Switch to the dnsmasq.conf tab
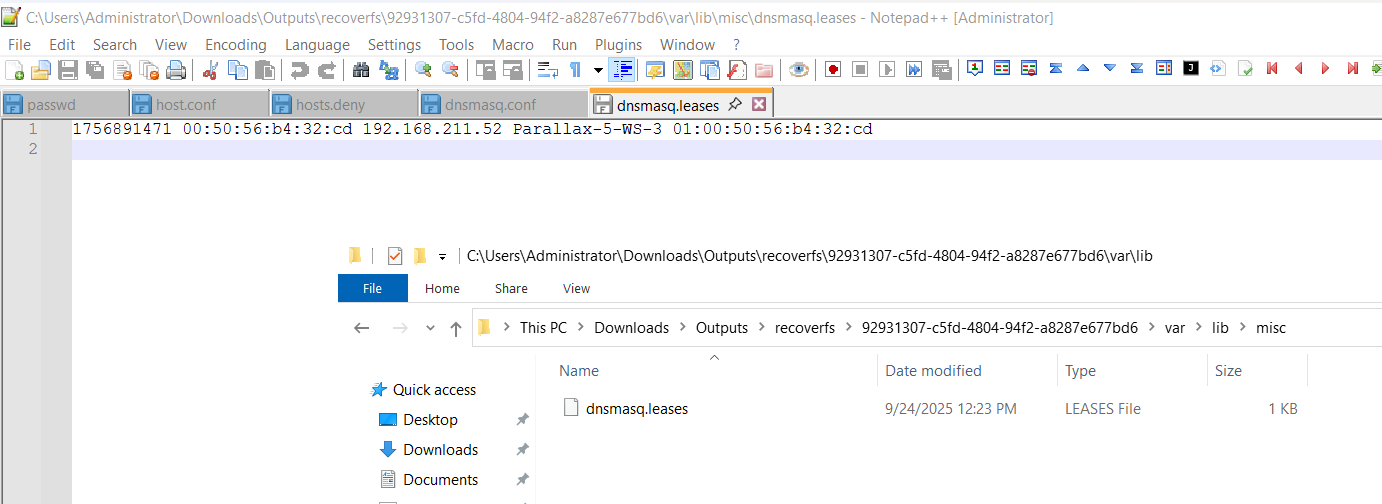 pyautogui.click(x=490, y=104)
